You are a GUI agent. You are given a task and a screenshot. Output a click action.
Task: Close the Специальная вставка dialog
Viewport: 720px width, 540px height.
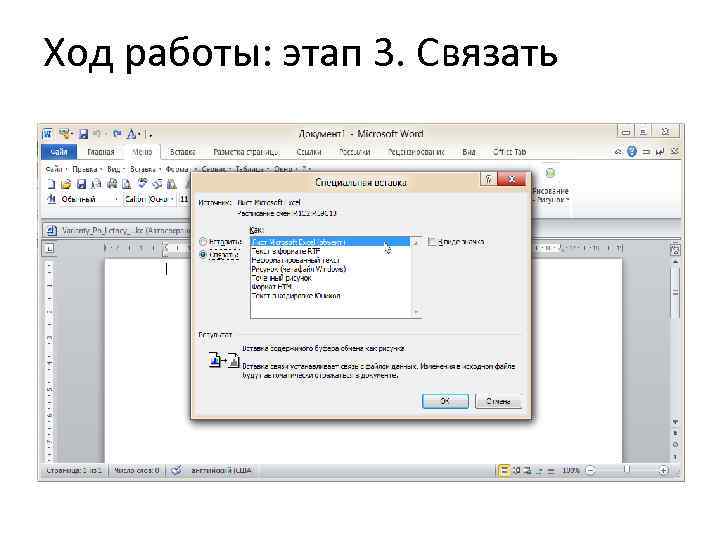pos(512,179)
